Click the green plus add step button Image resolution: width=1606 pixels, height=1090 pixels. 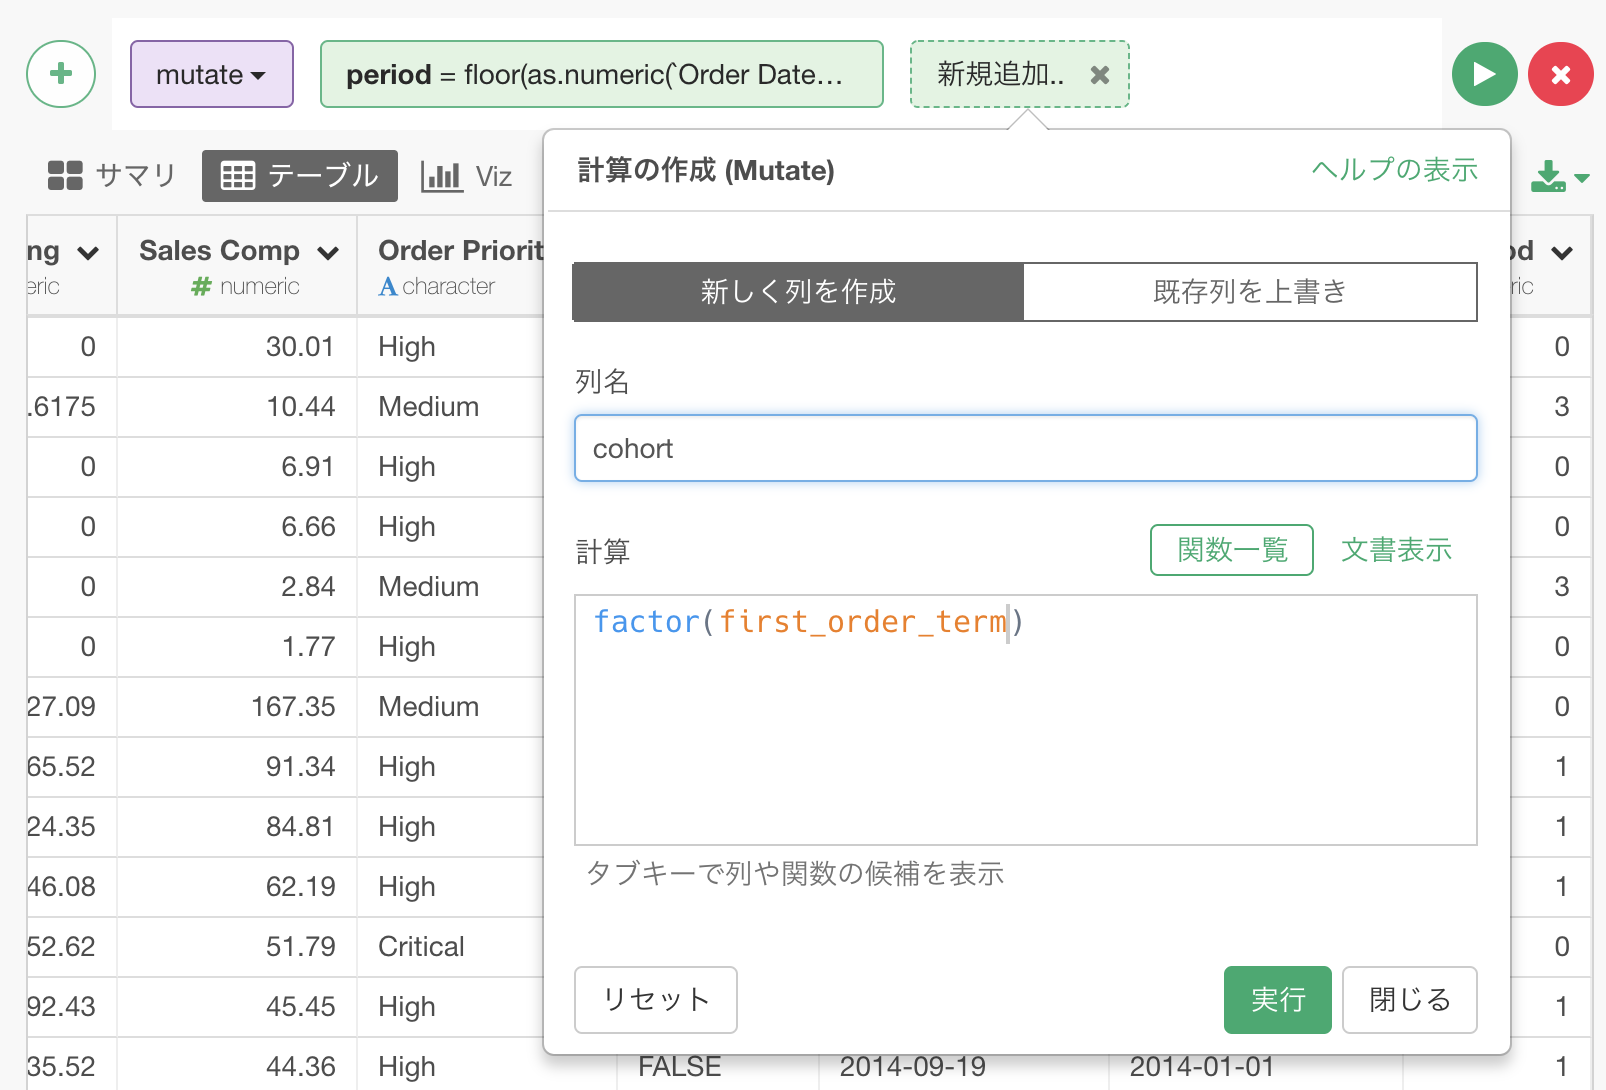[x=61, y=74]
